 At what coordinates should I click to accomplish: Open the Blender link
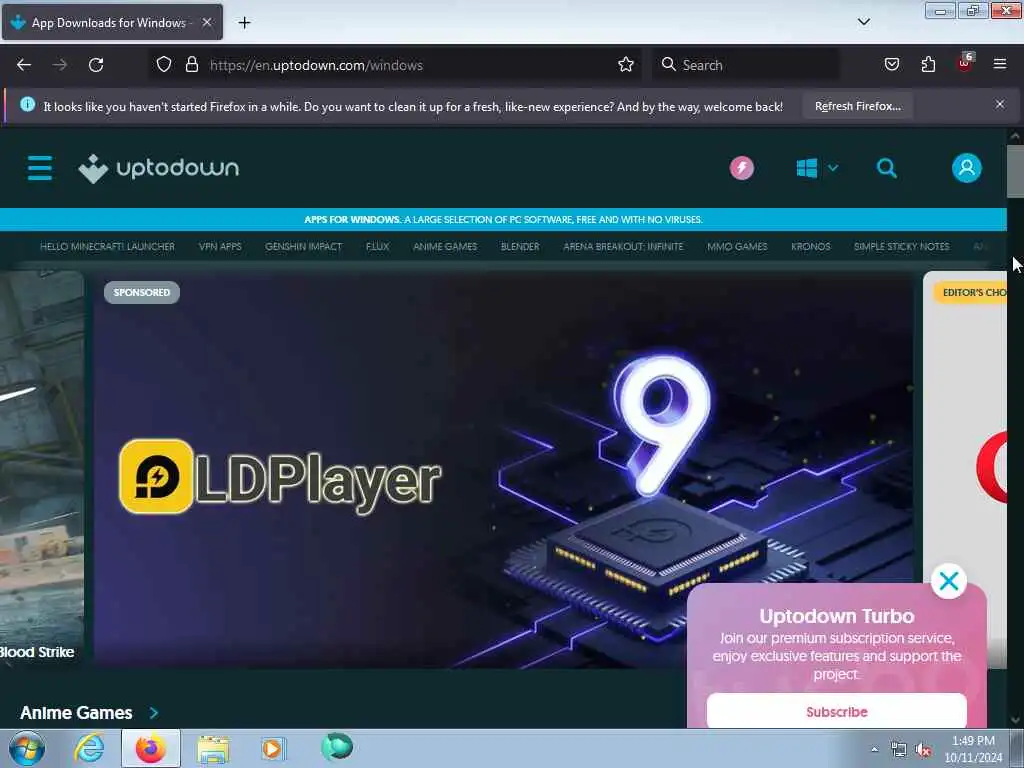click(520, 246)
